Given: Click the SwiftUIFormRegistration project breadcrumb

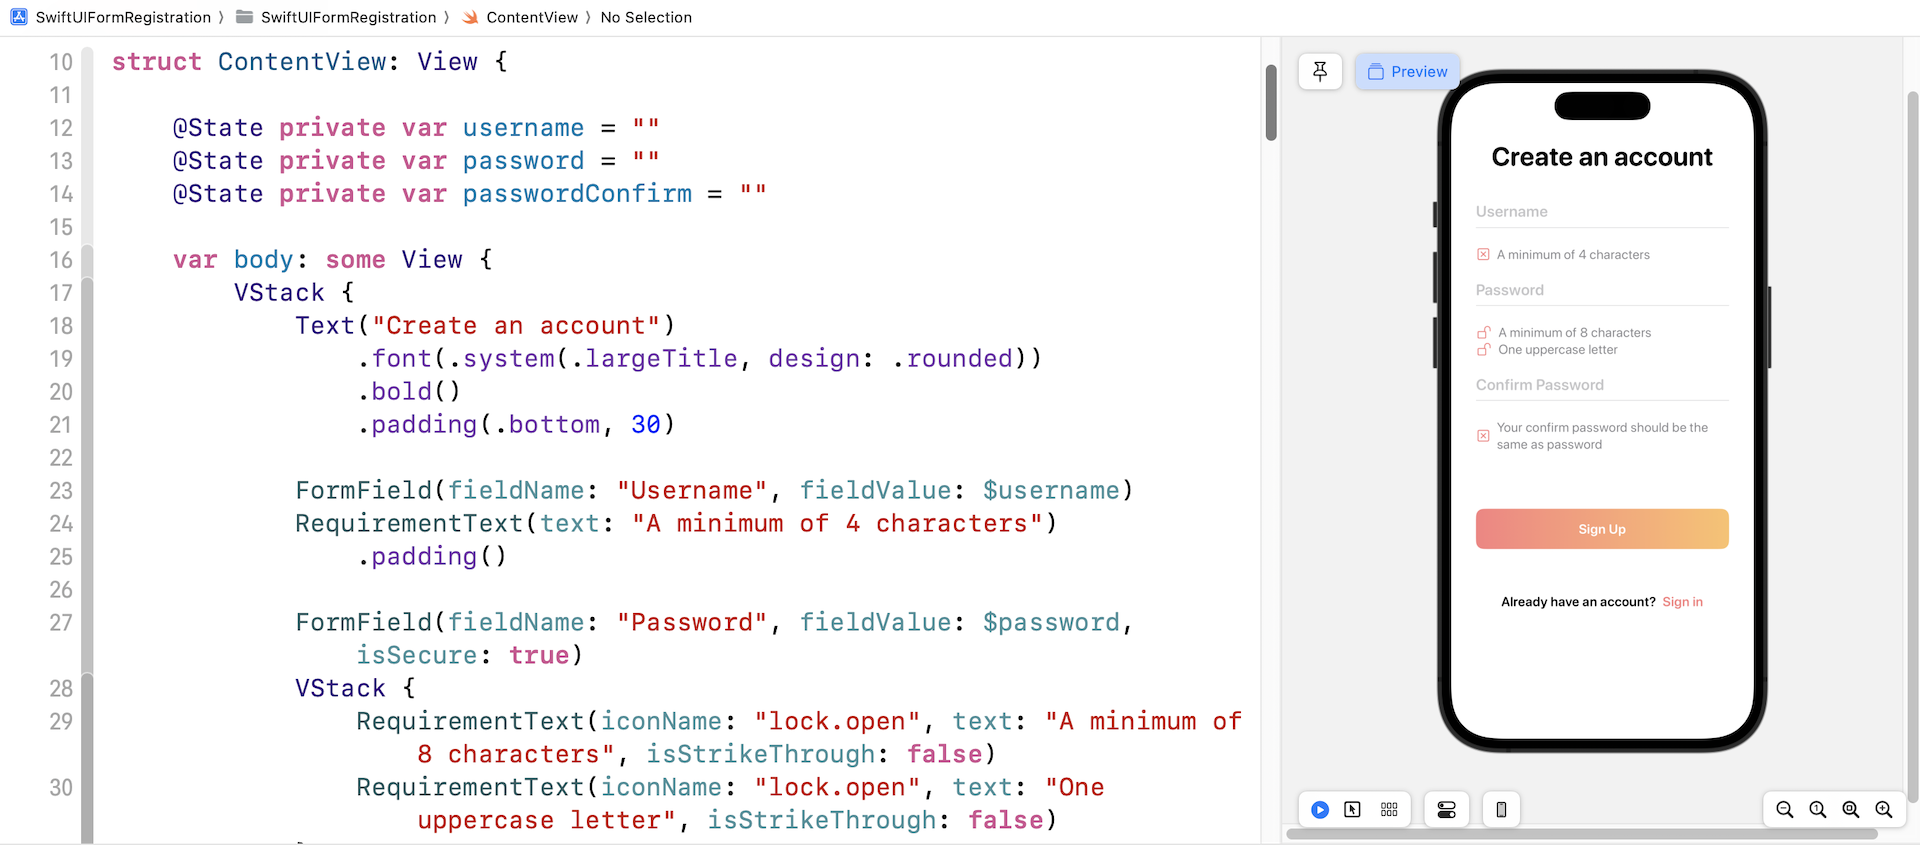Looking at the screenshot, I should 123,17.
